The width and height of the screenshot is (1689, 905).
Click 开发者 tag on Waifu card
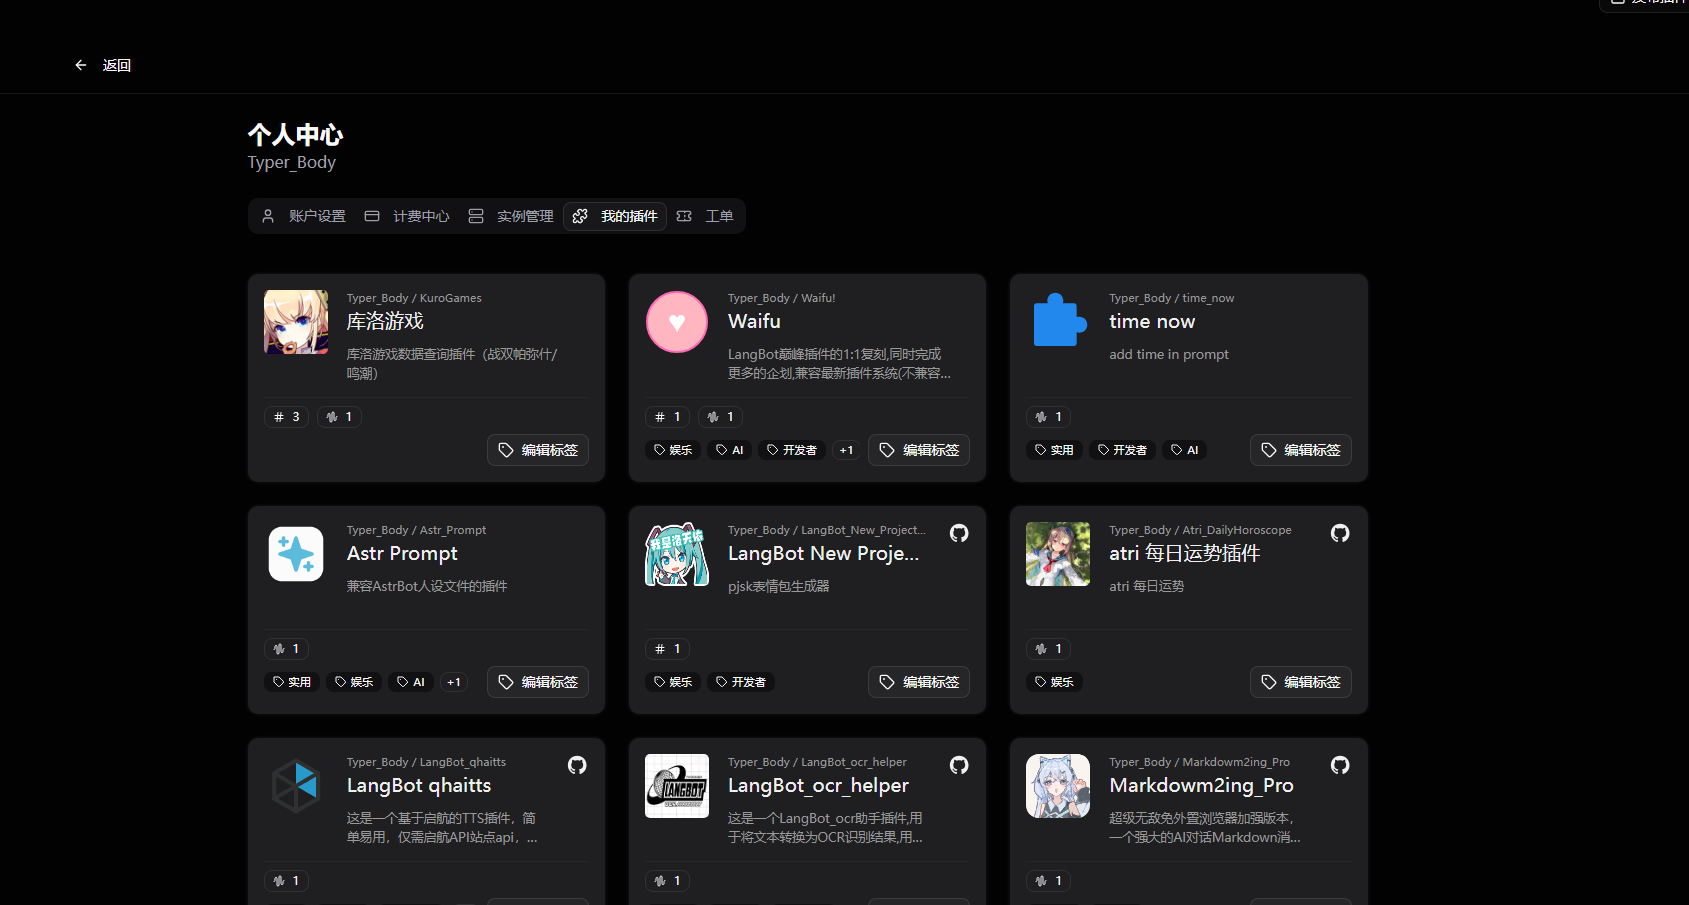click(x=792, y=450)
